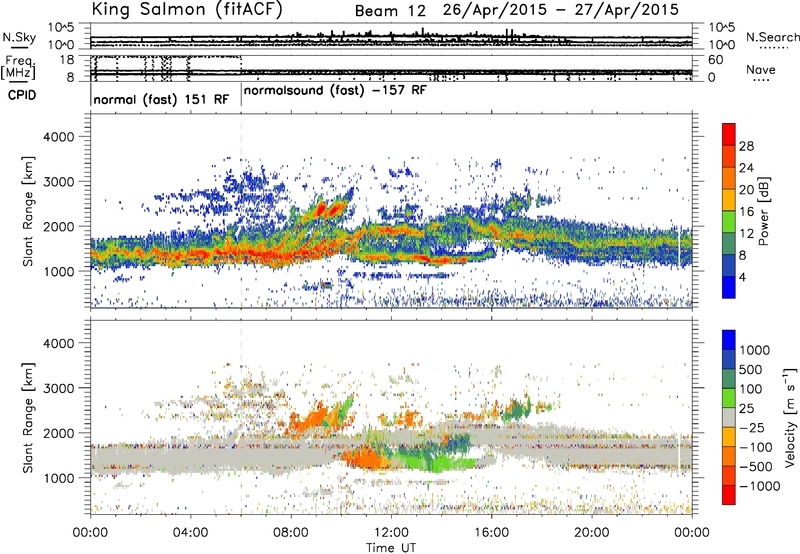Click the 100 tick on Velocity colorbar
Screen dimensions: 800x554
749,389
